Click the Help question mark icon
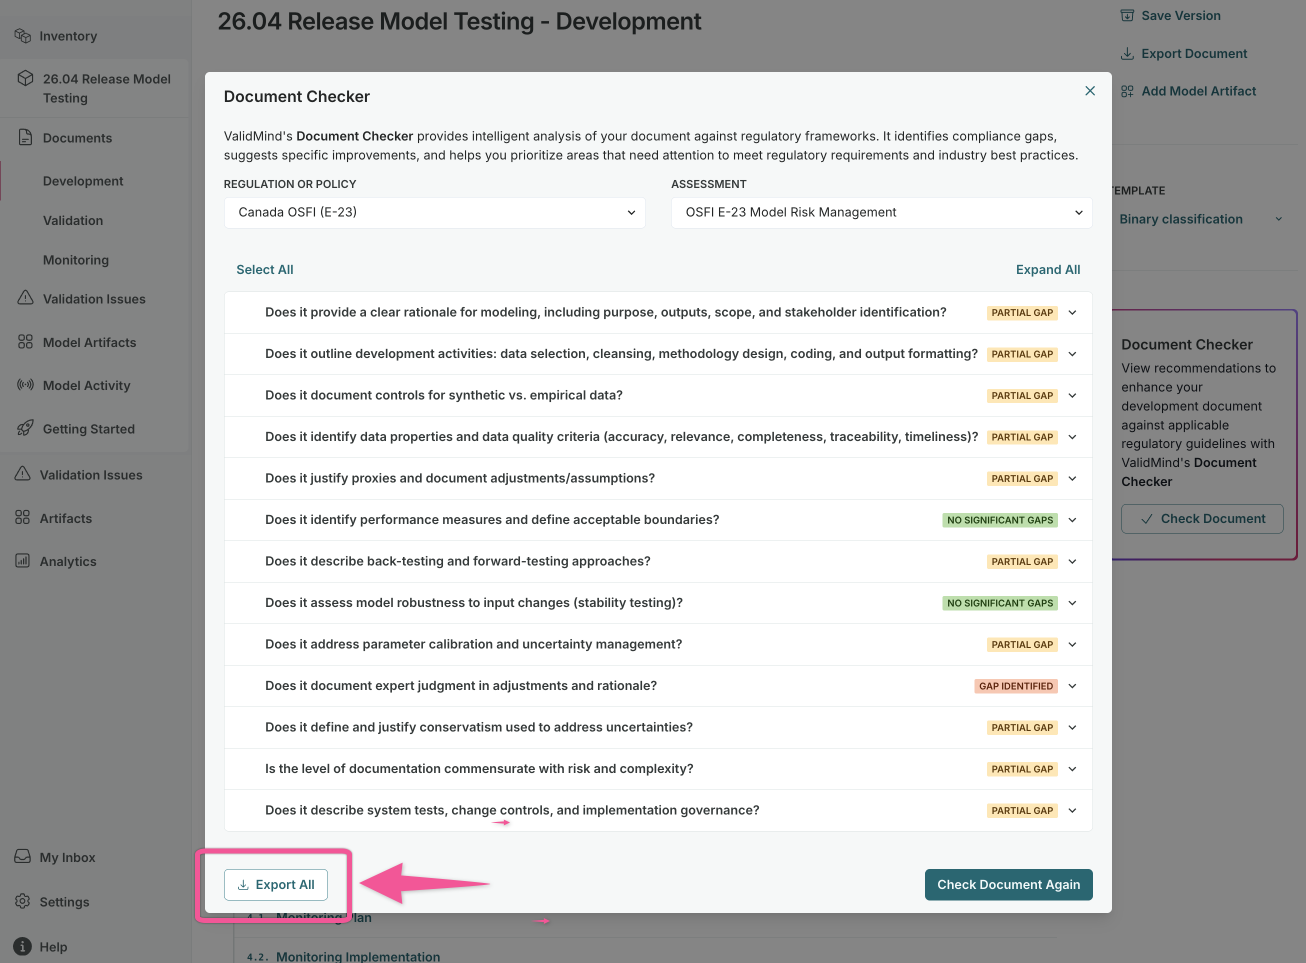This screenshot has height=963, width=1306. pos(22,946)
